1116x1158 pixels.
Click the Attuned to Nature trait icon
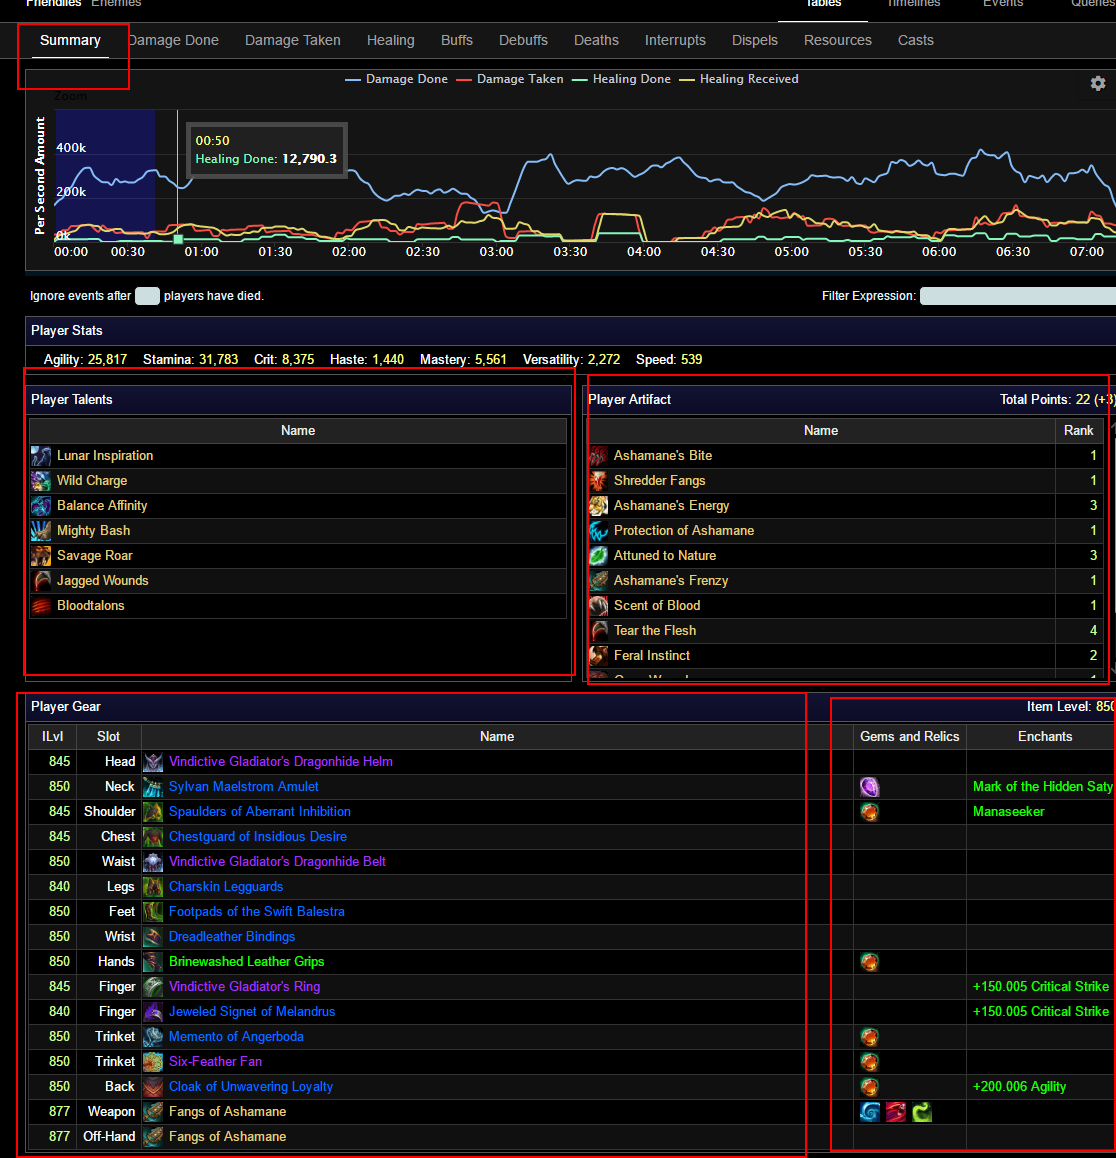598,556
